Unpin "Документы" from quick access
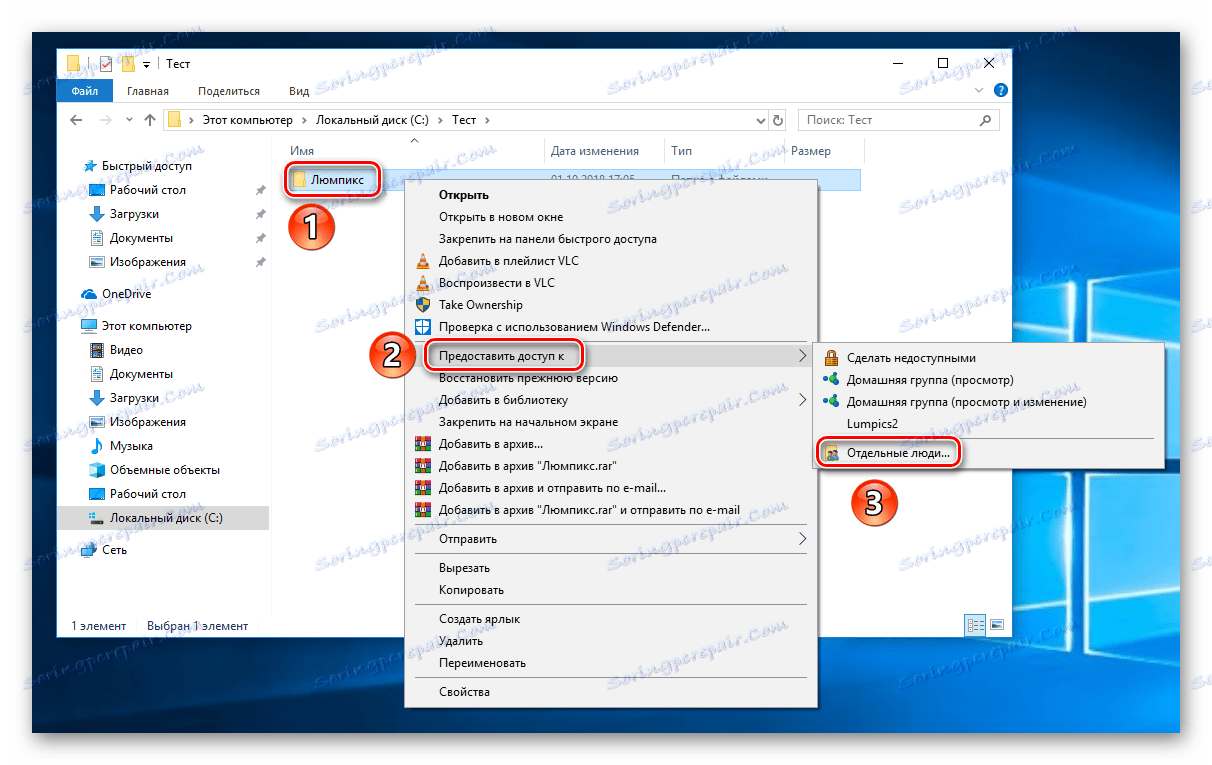This screenshot has height=765, width=1212. (259, 237)
